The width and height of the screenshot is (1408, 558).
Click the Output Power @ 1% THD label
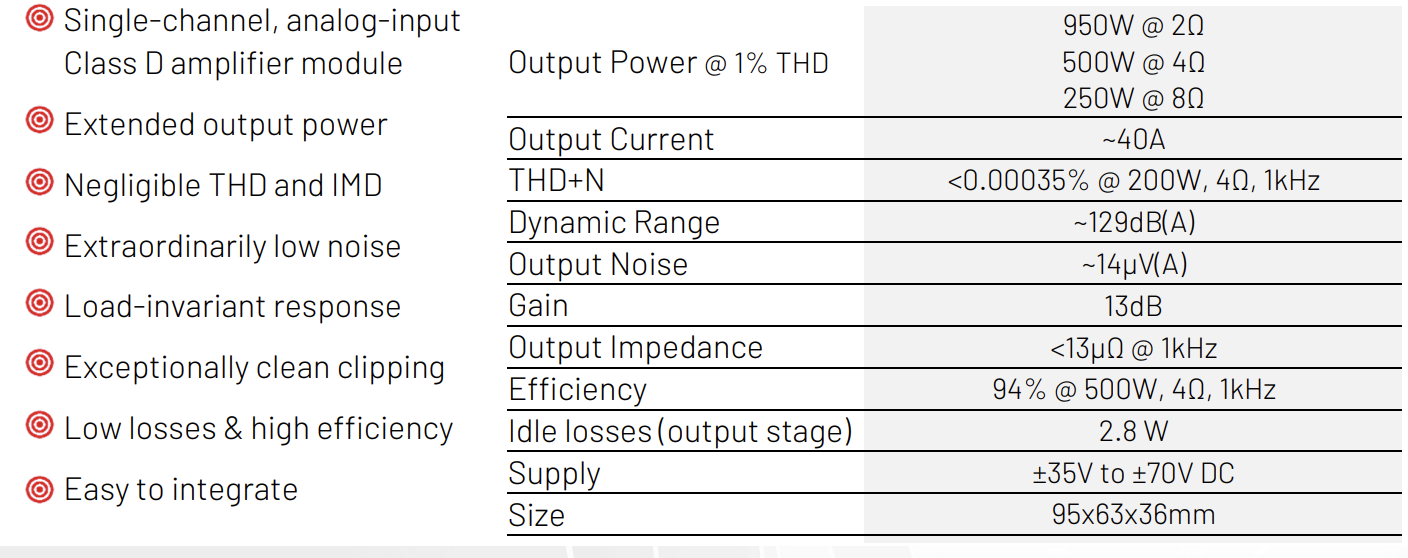coord(668,63)
